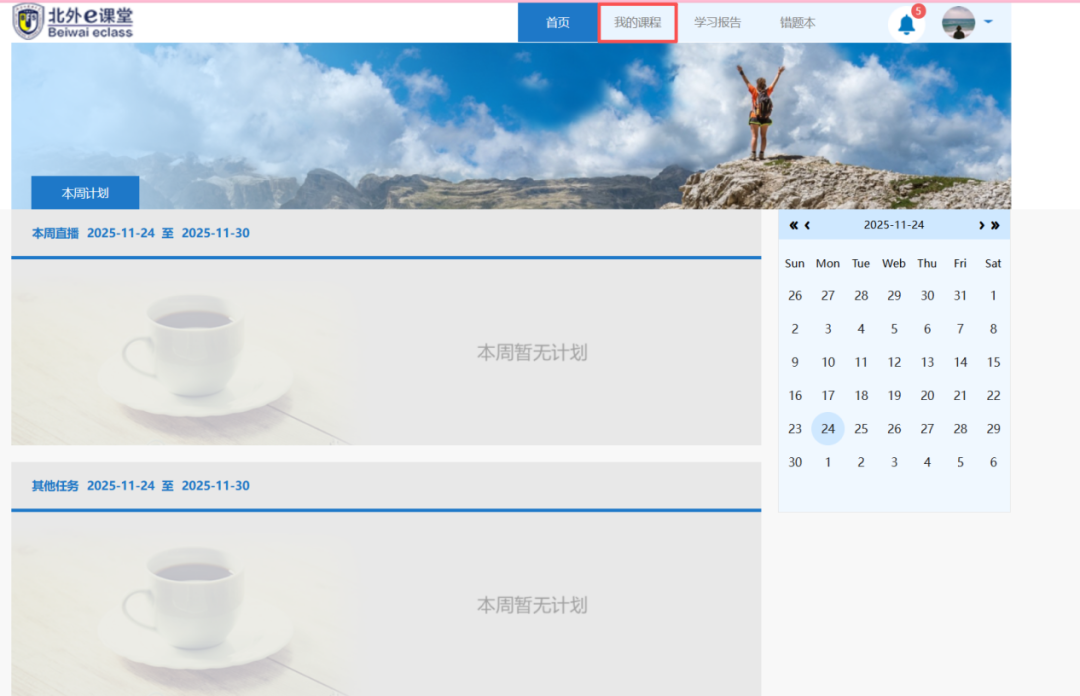
Task: Switch to the 首页 tab
Action: [x=557, y=21]
